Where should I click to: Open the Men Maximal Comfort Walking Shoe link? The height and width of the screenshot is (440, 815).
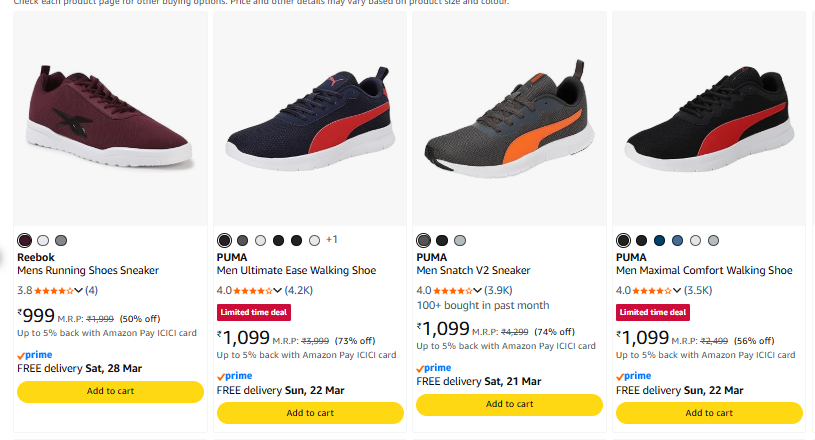(704, 270)
